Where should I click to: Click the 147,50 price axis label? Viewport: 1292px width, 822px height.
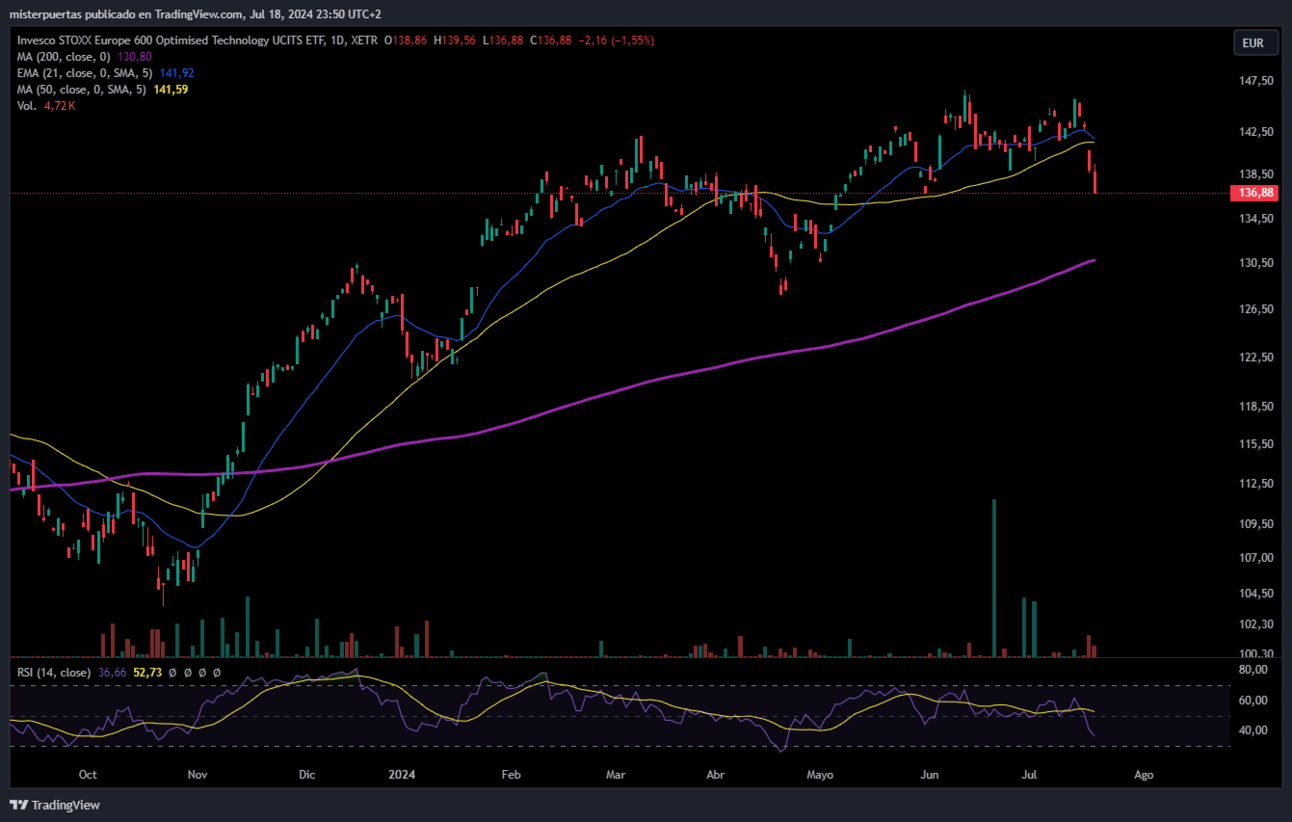tap(1254, 81)
